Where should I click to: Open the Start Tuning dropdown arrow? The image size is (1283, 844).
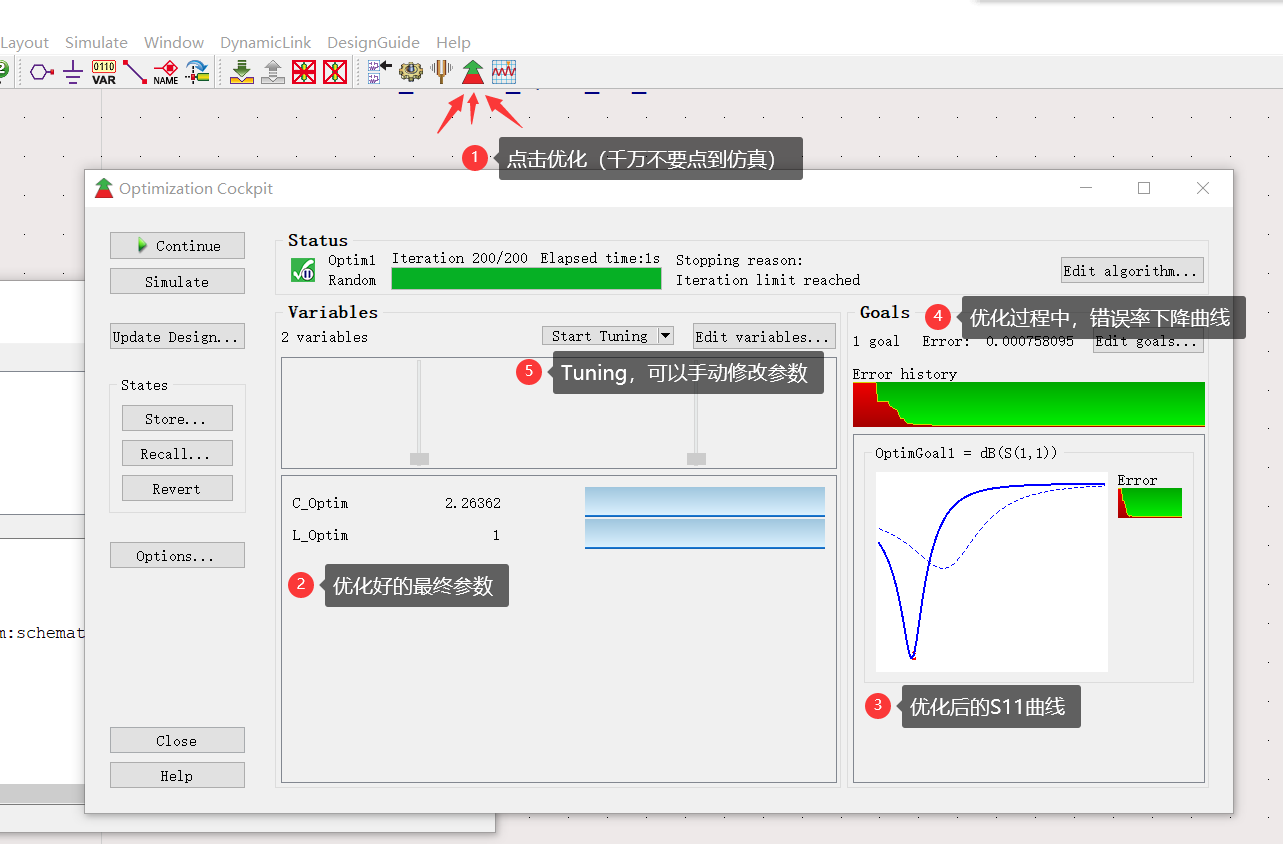[x=665, y=335]
